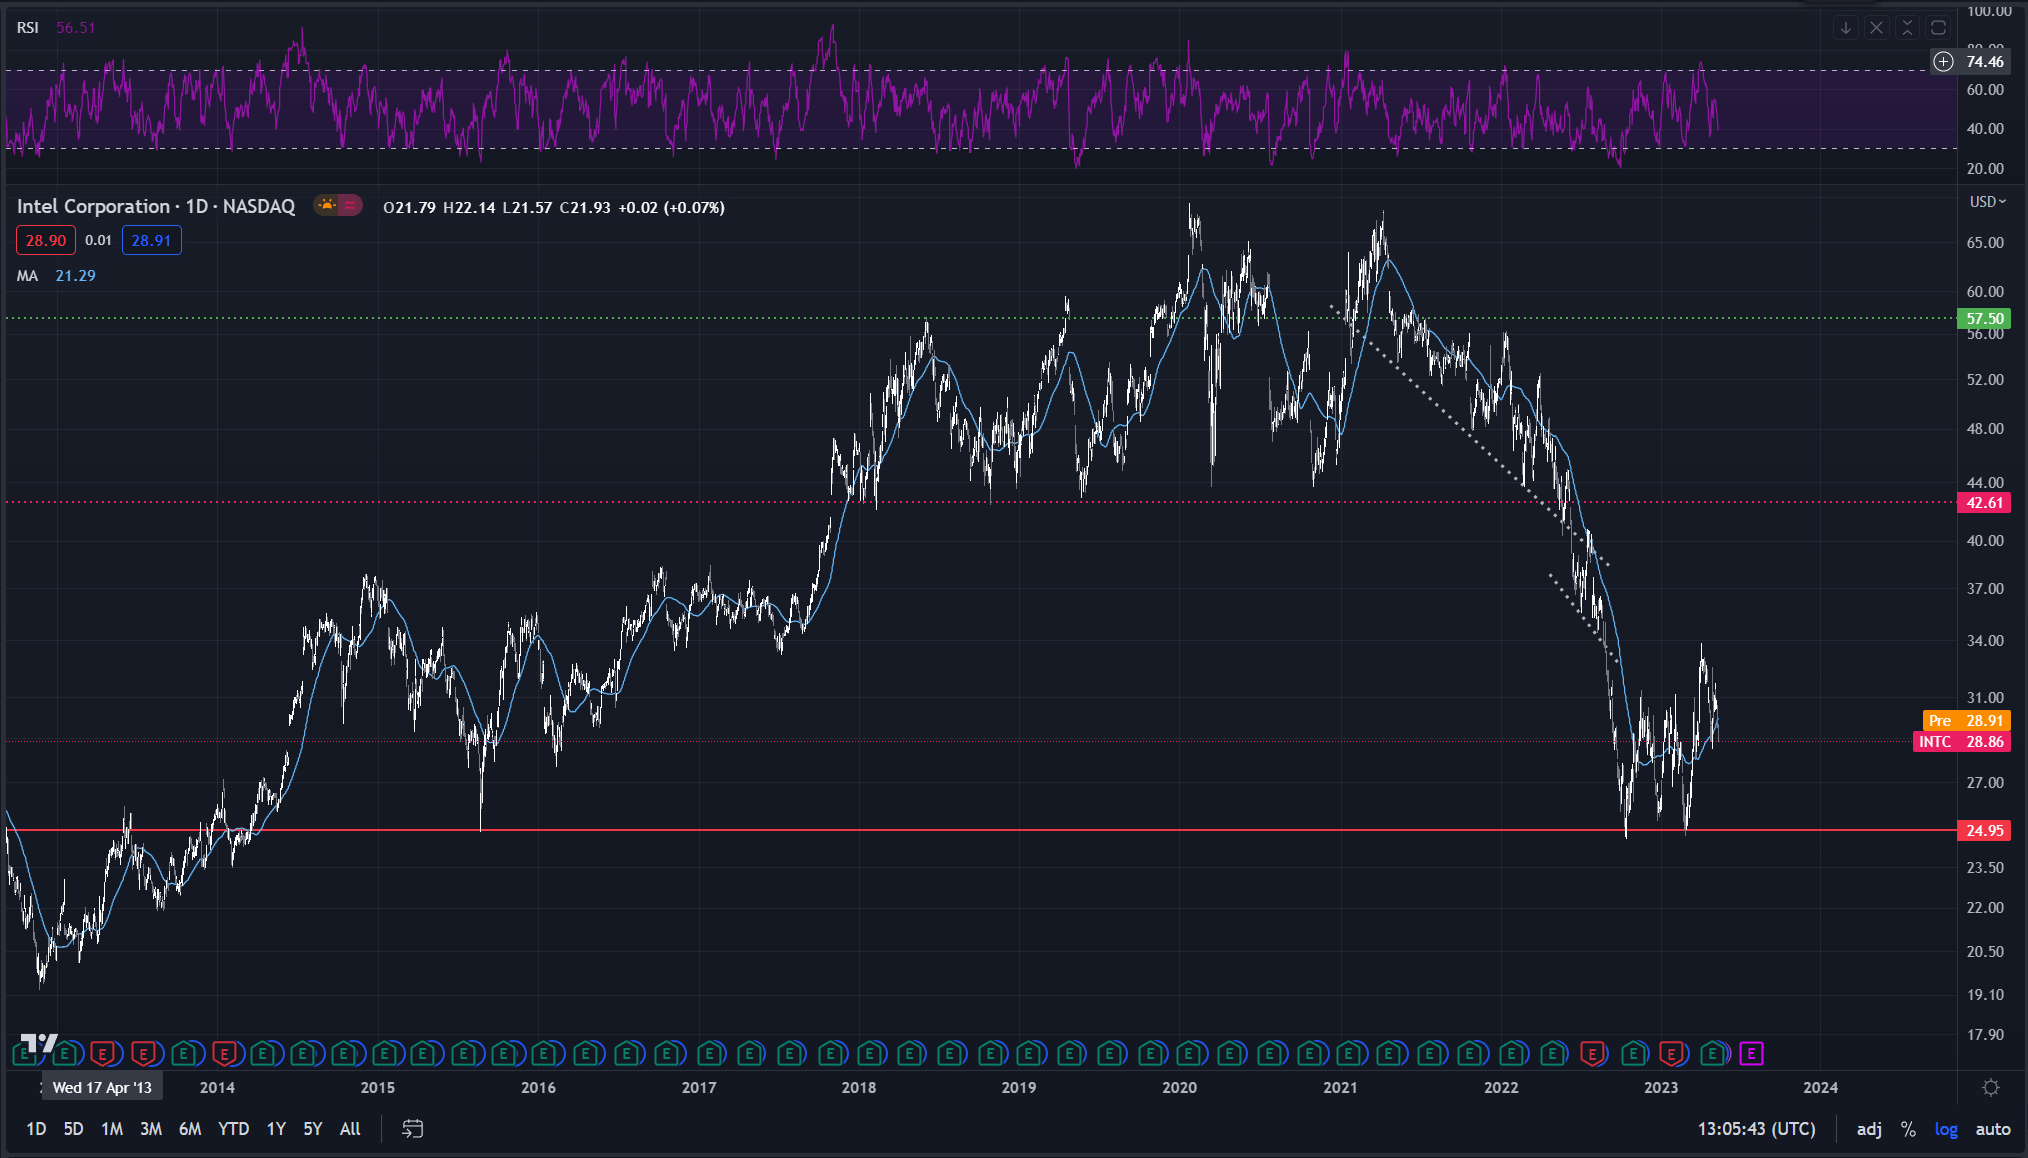
Task: Toggle the percent scale
Action: (x=1908, y=1129)
